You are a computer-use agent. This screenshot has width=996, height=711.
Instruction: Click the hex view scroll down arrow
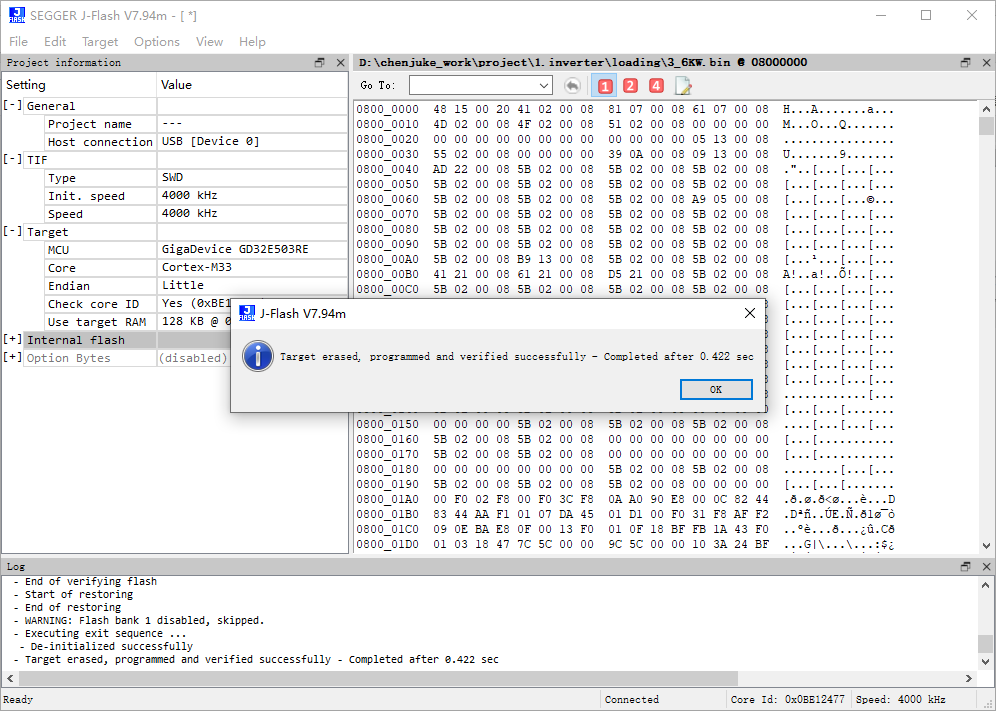click(x=986, y=545)
